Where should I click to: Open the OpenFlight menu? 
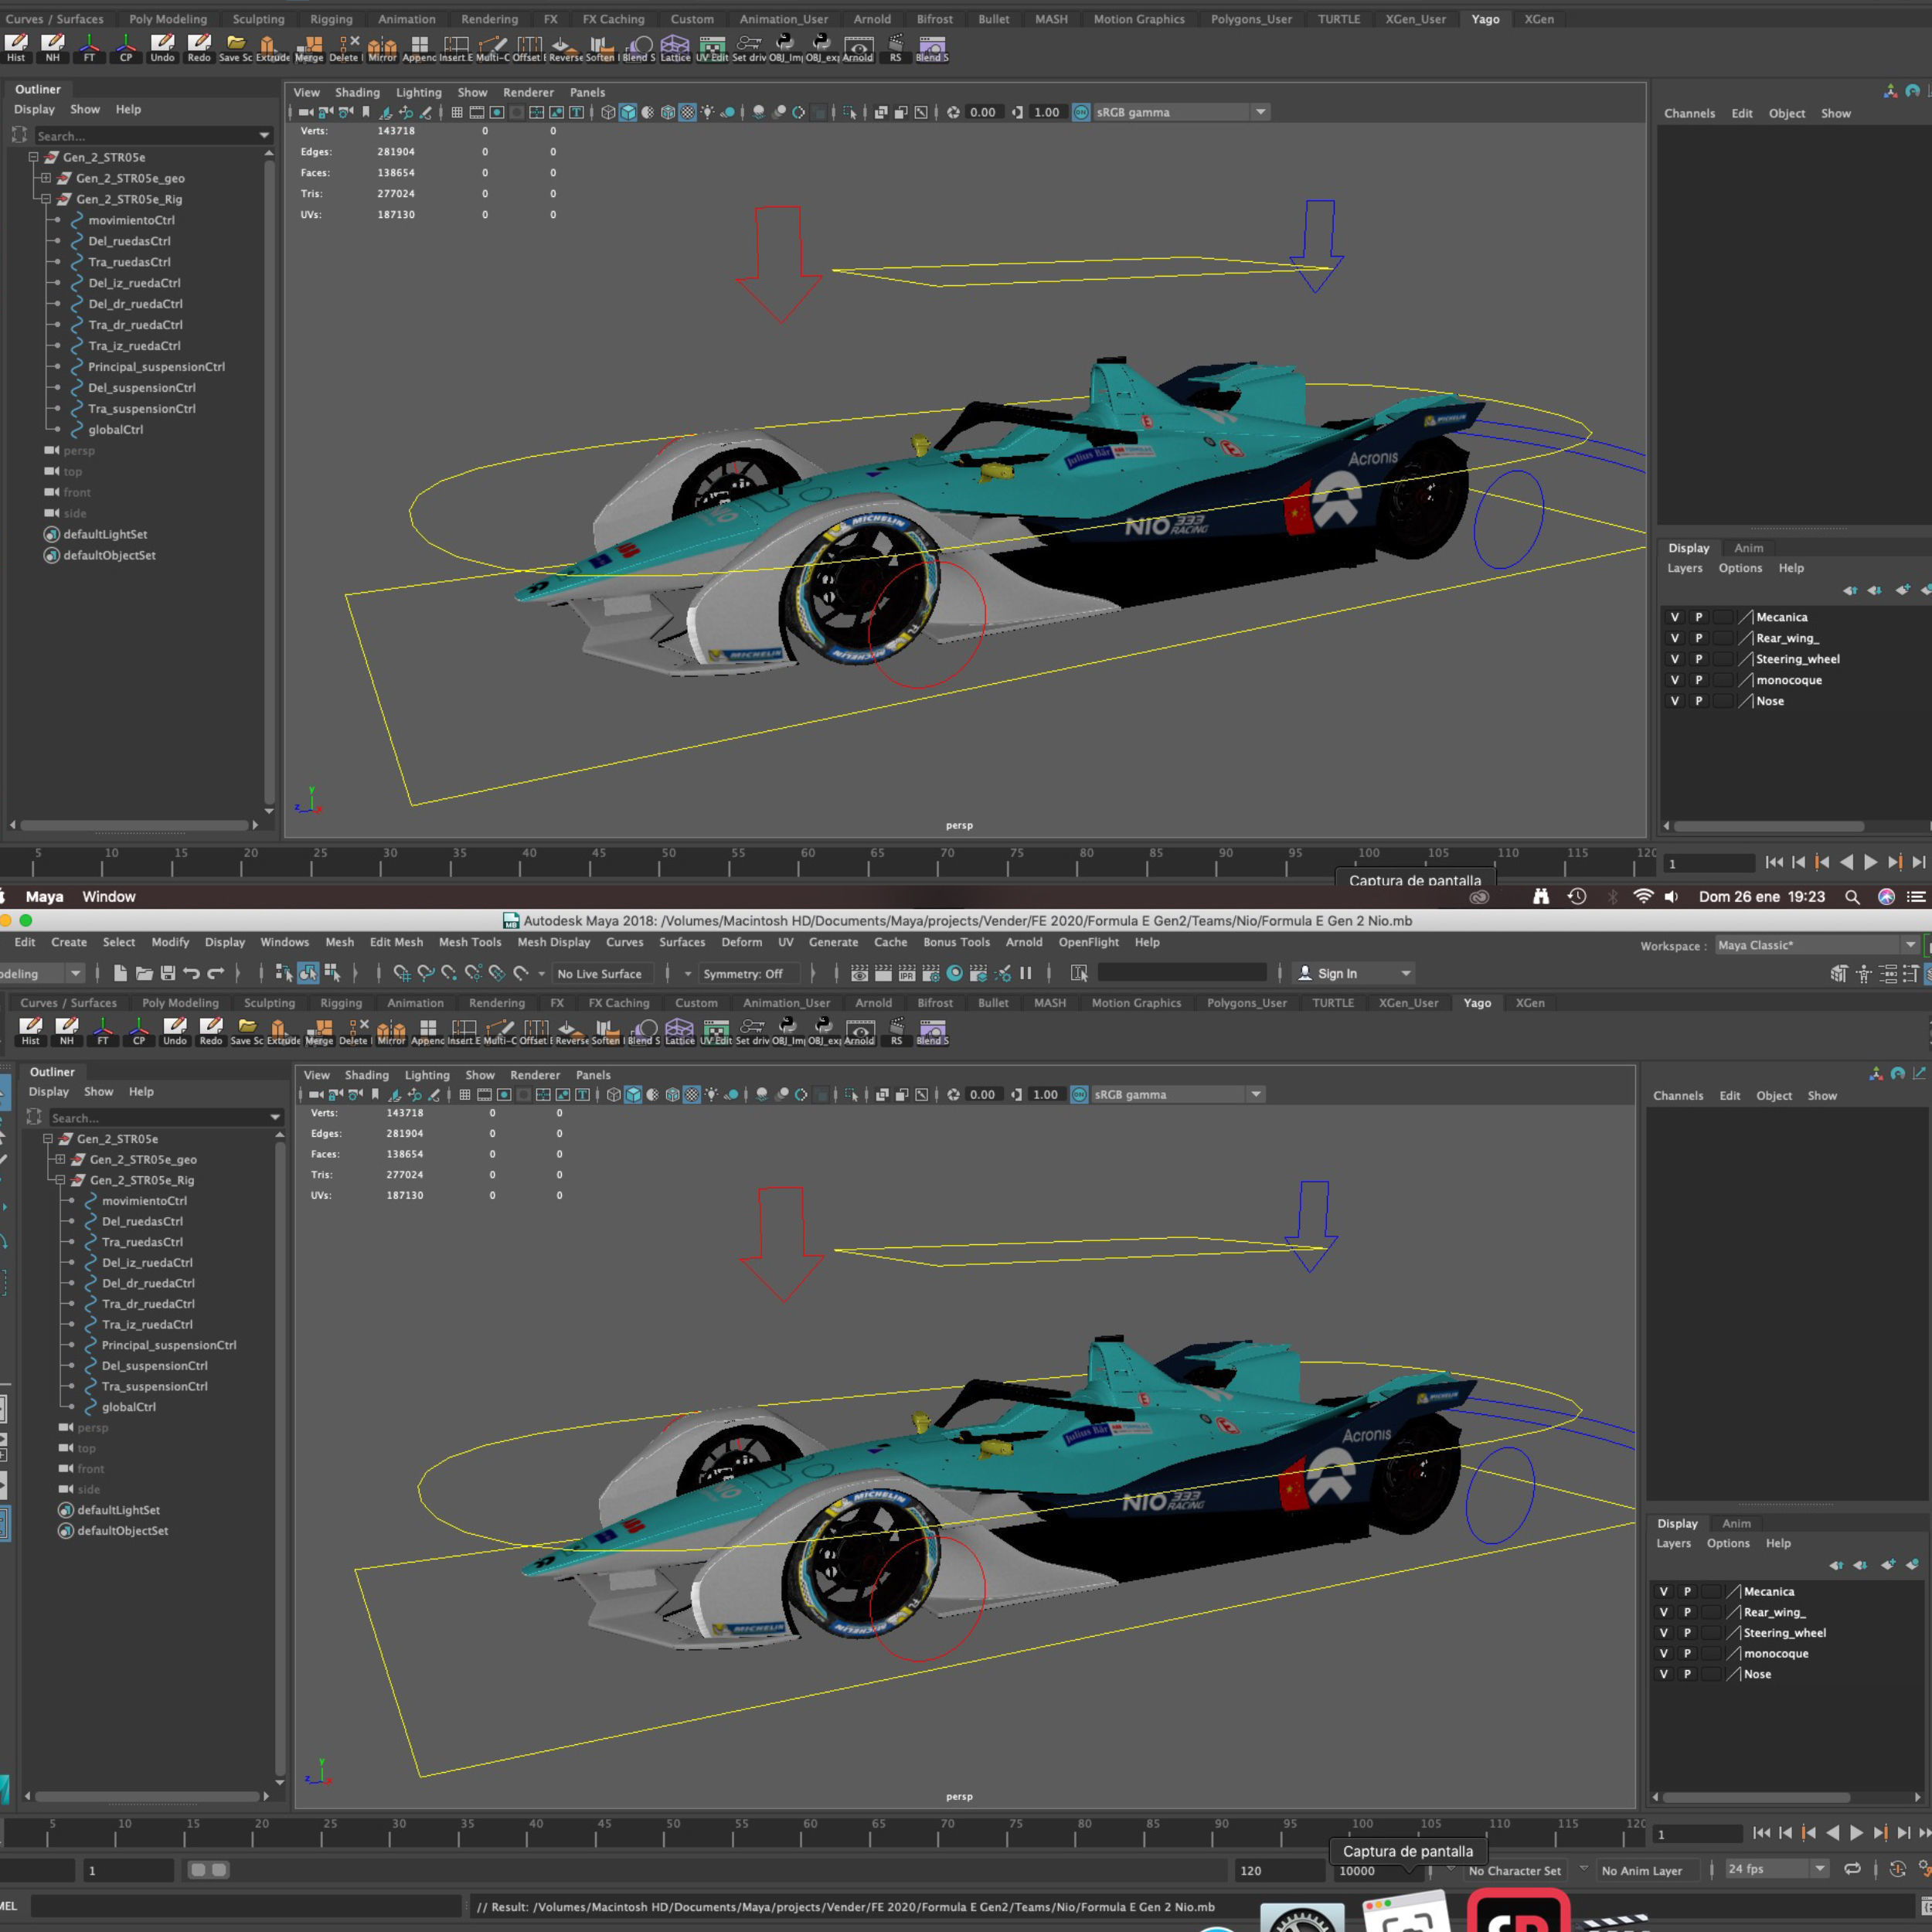[x=1088, y=942]
